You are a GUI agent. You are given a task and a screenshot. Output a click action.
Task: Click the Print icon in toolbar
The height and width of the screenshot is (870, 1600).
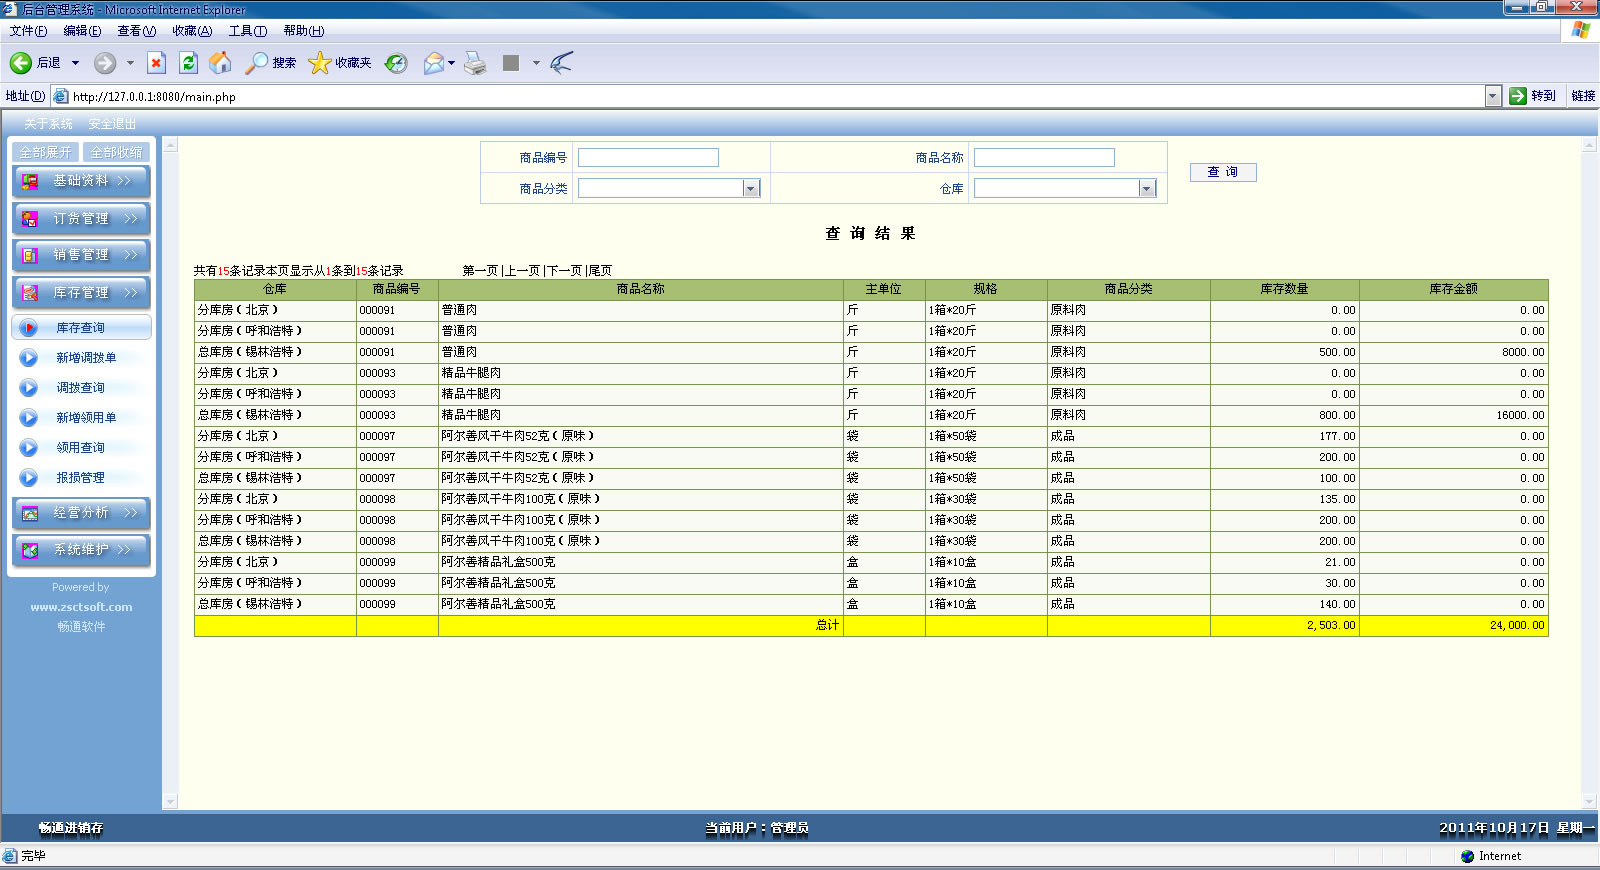click(476, 63)
